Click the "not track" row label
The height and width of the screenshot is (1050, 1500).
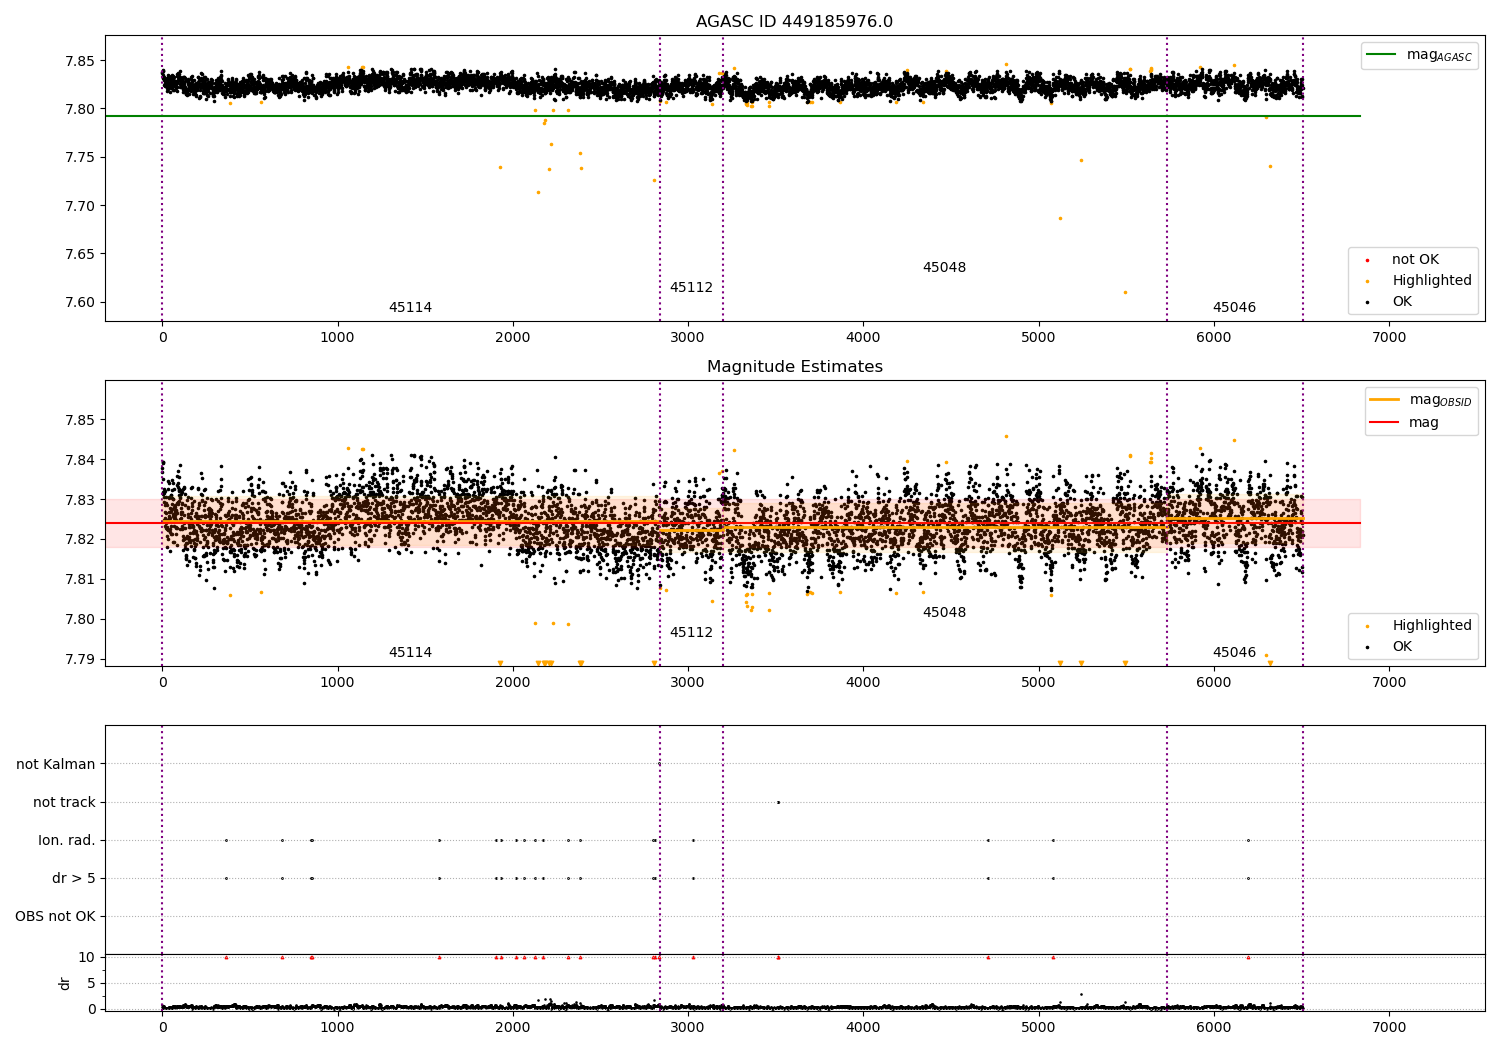tap(64, 802)
